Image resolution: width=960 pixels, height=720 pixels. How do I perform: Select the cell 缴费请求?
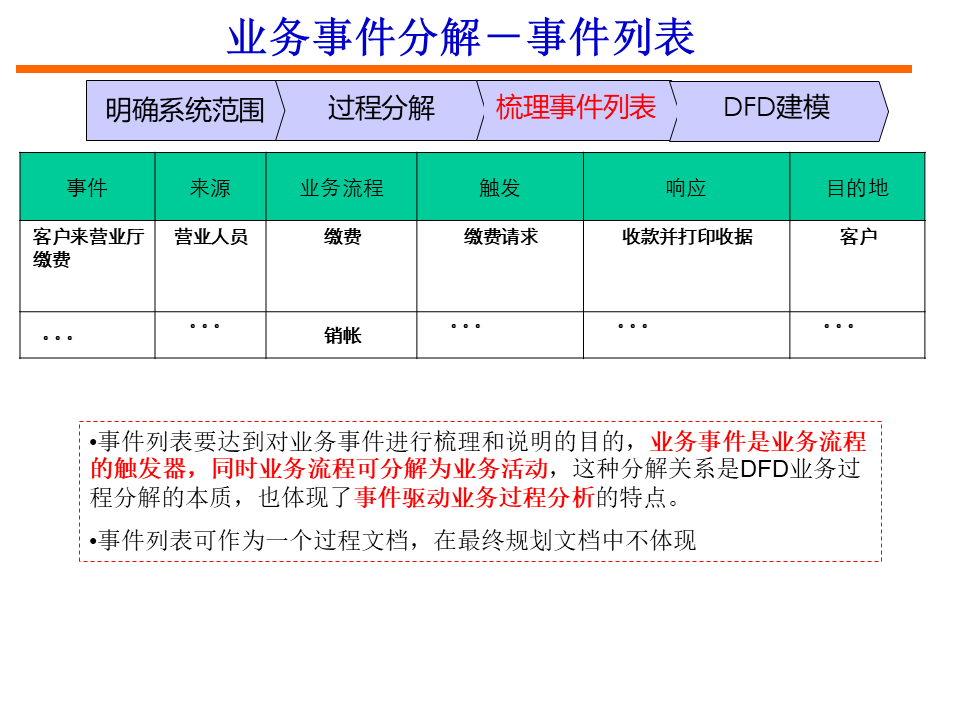pyautogui.click(x=500, y=266)
